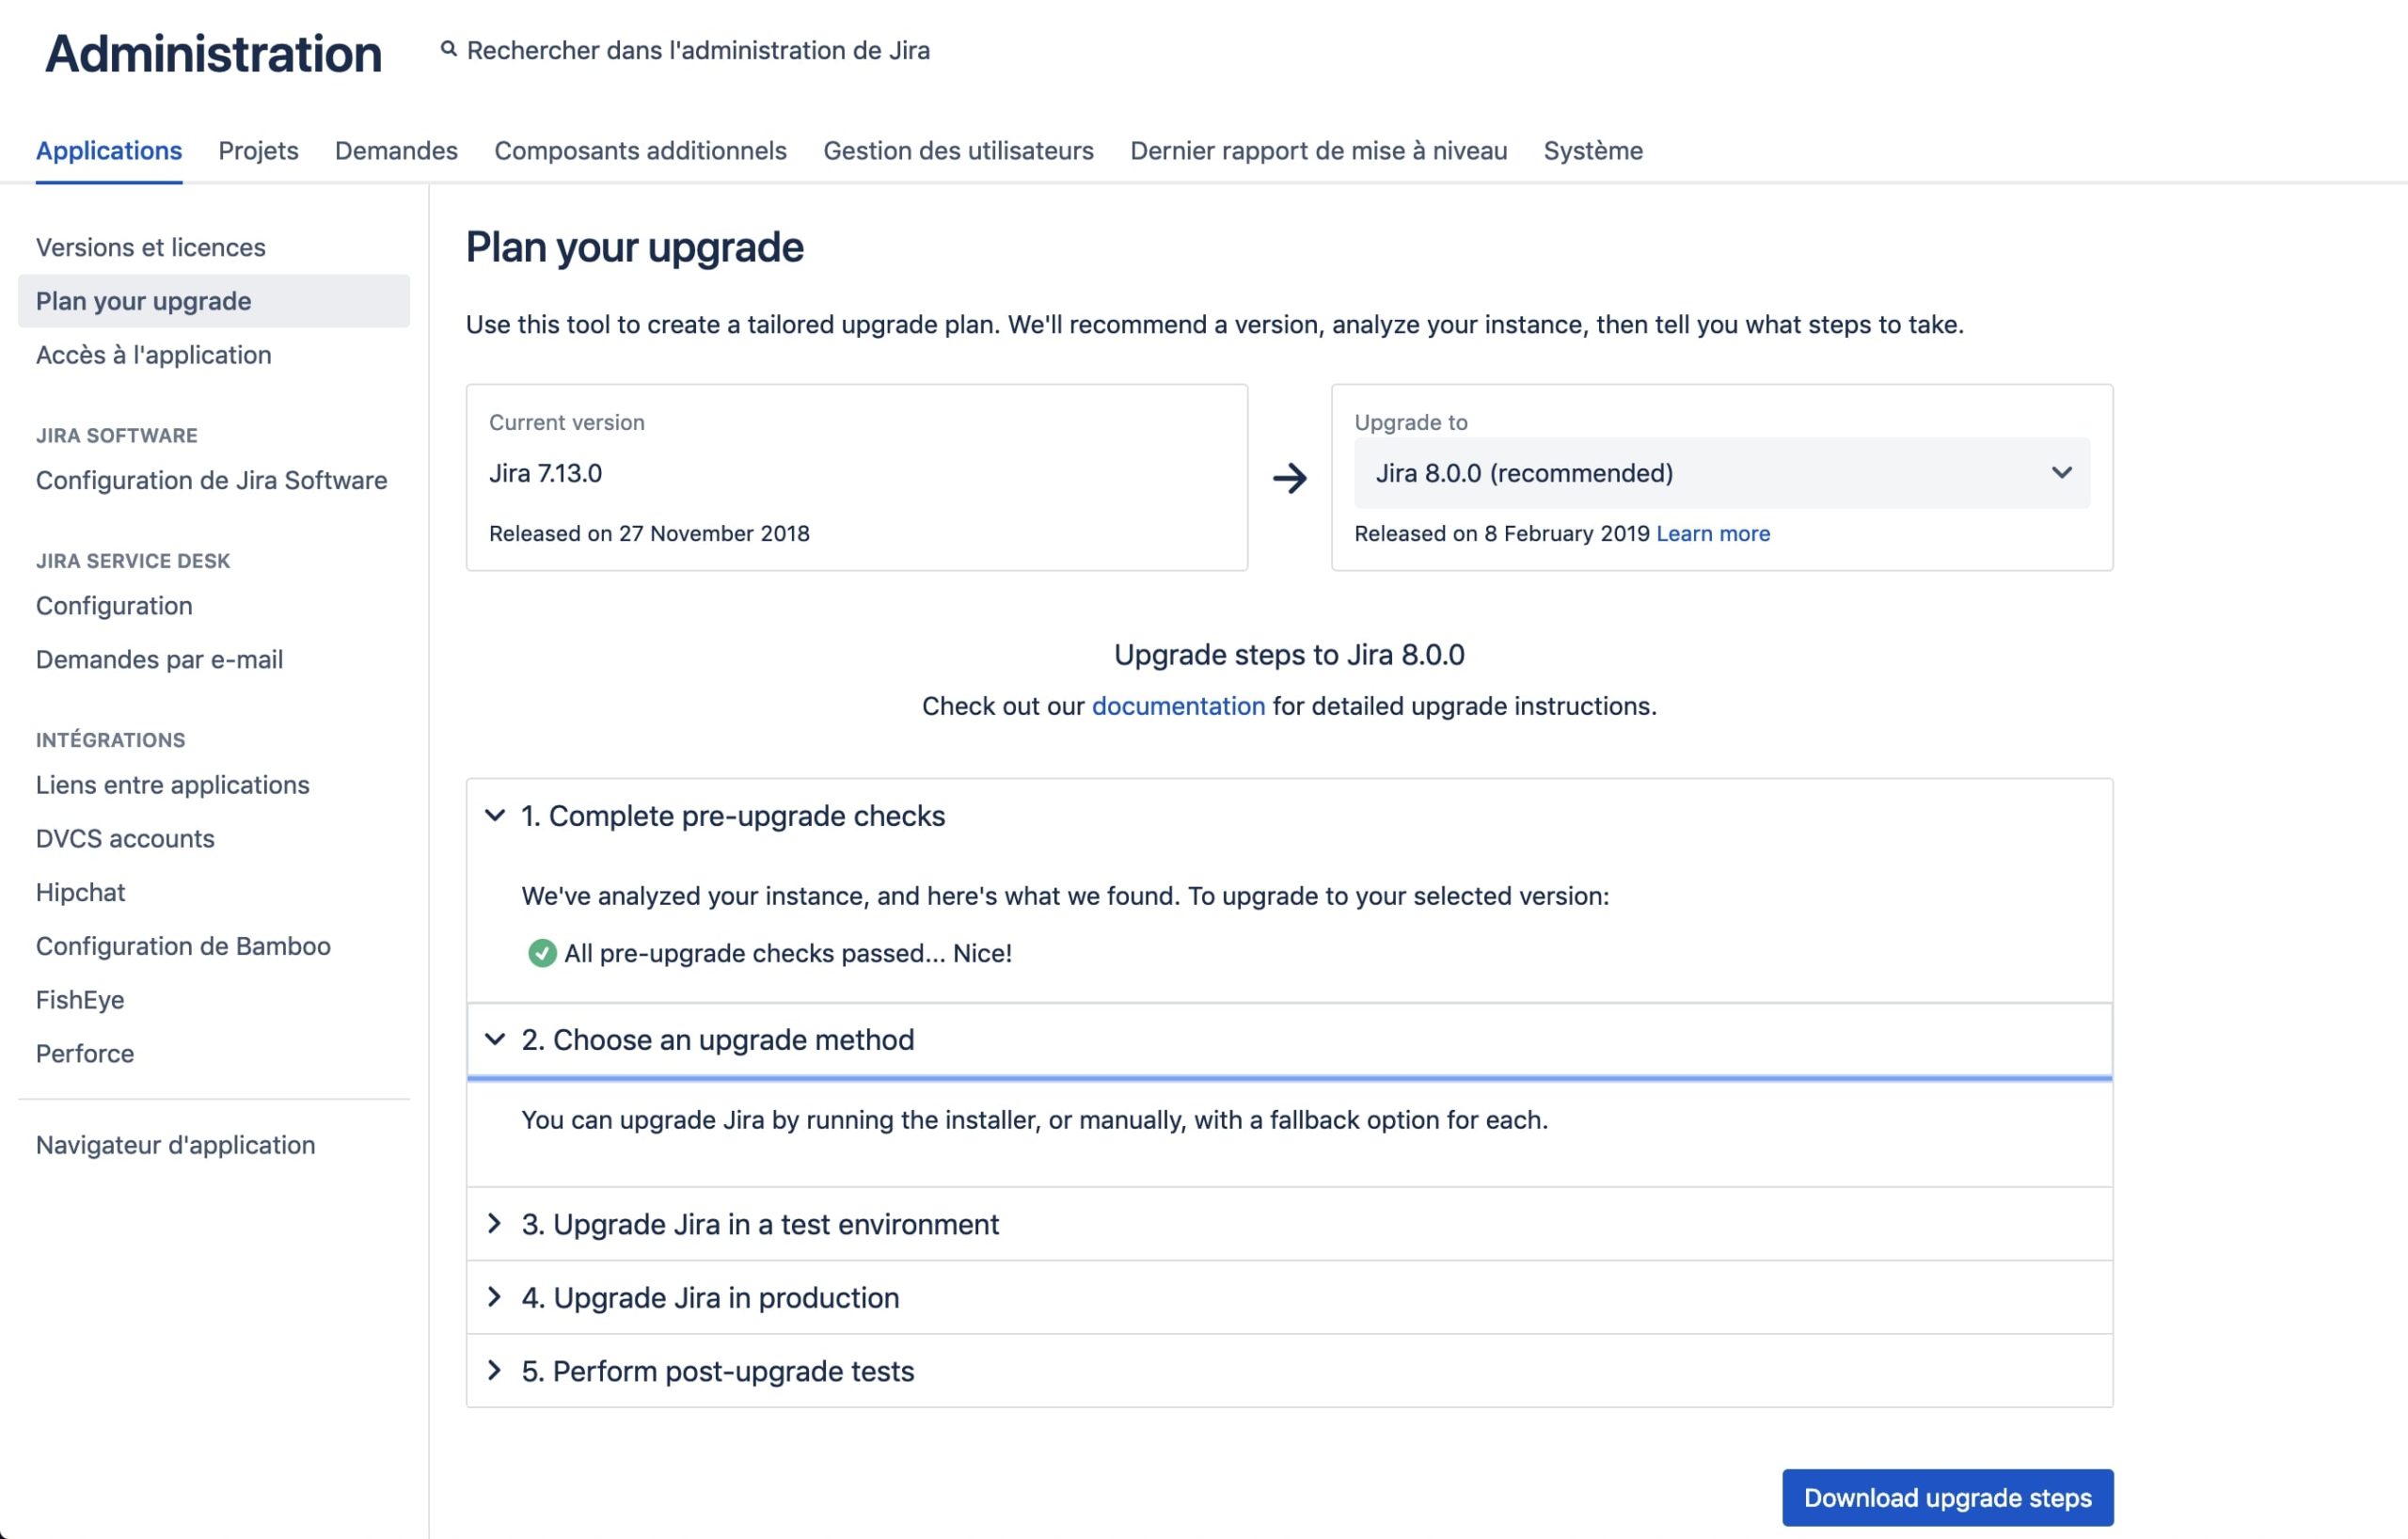
Task: Select Plan your upgrade in sidebar
Action: point(214,301)
